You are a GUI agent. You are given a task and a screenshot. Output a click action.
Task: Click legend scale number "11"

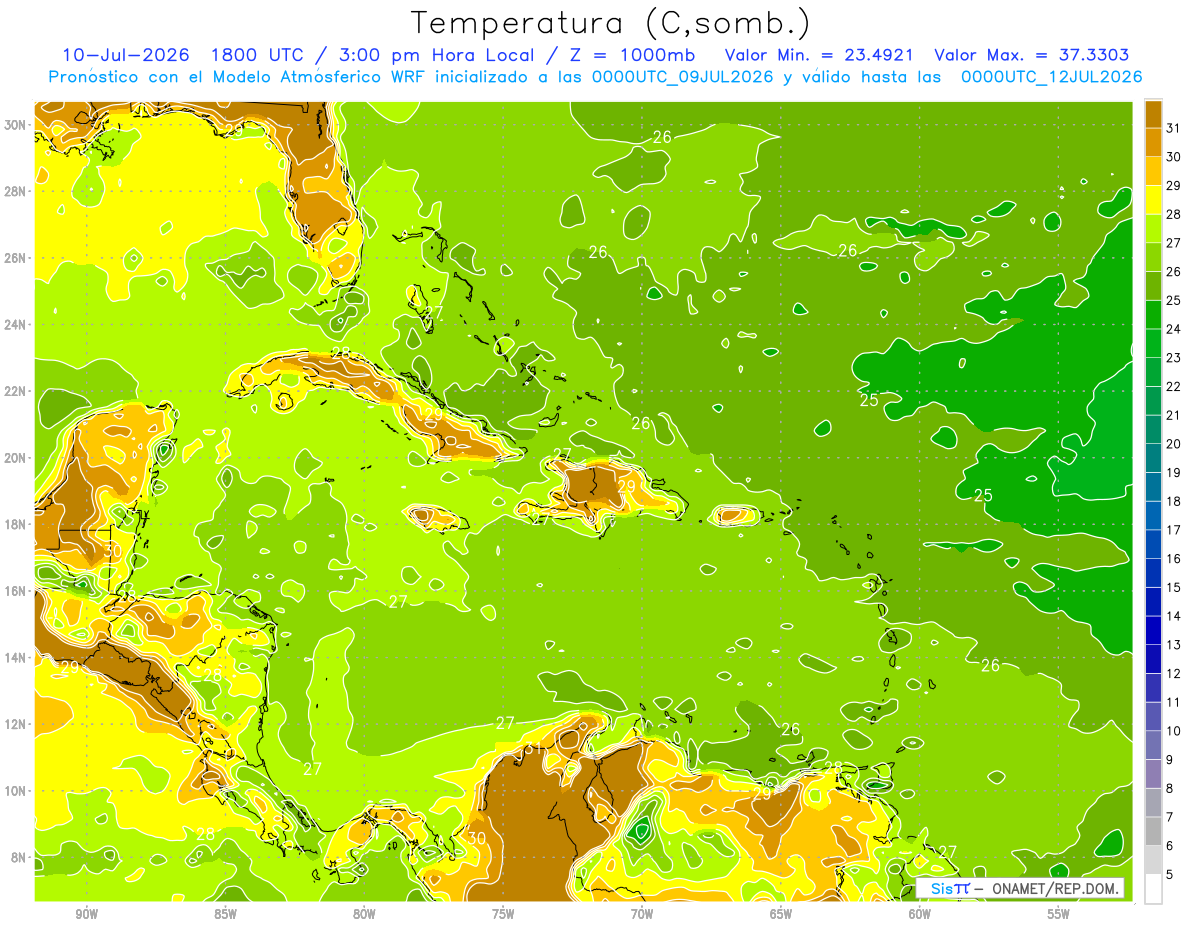[1173, 703]
